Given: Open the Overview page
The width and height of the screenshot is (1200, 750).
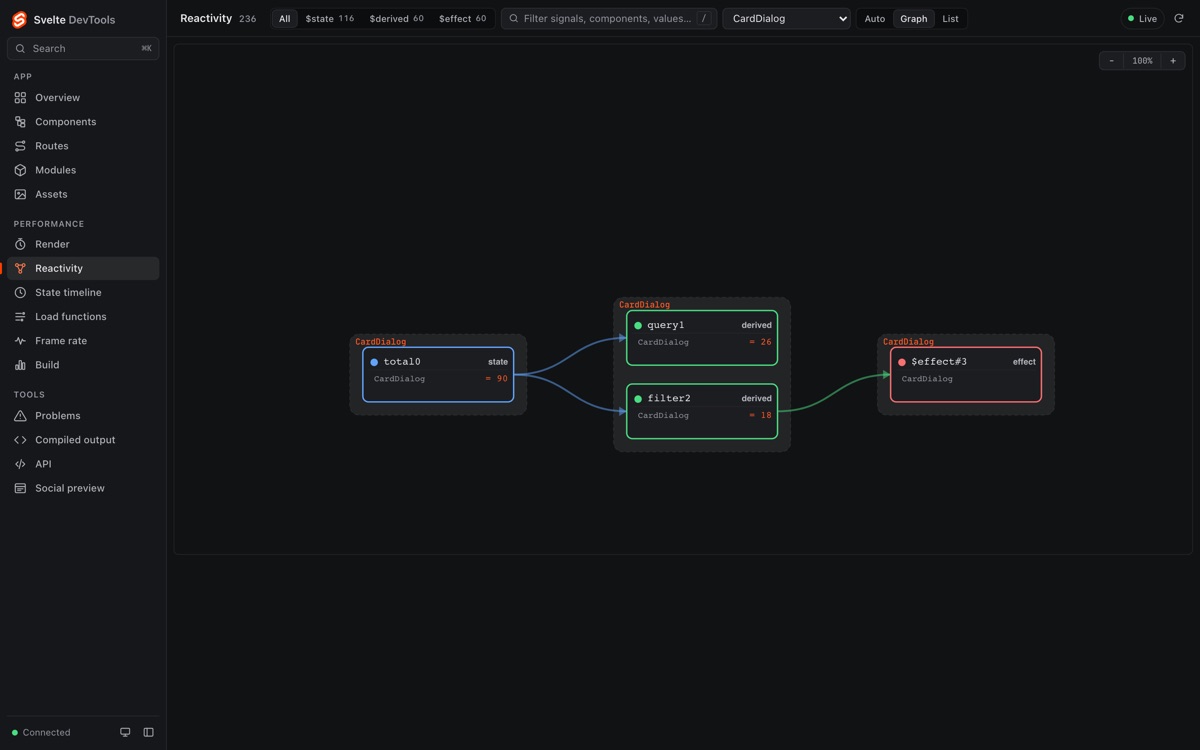Looking at the screenshot, I should (83, 98).
